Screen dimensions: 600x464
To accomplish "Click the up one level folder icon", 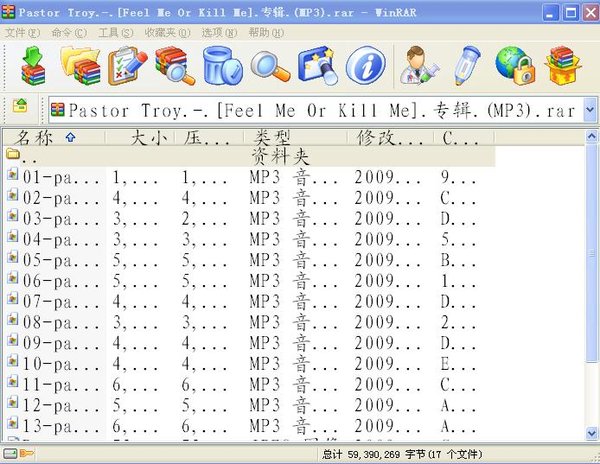I will [20, 106].
